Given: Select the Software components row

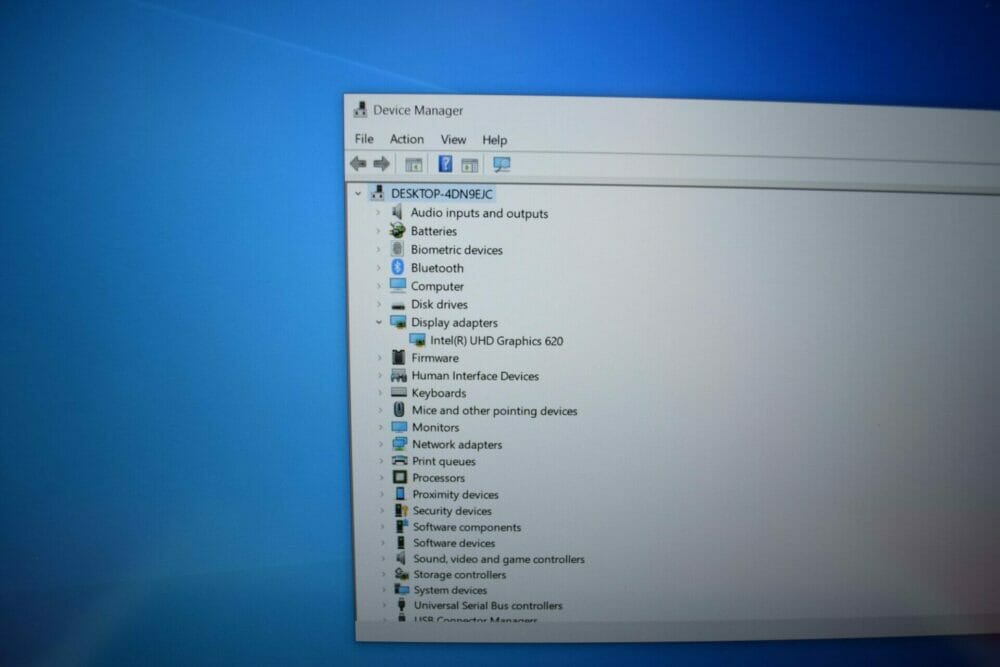Looking at the screenshot, I should tap(467, 527).
